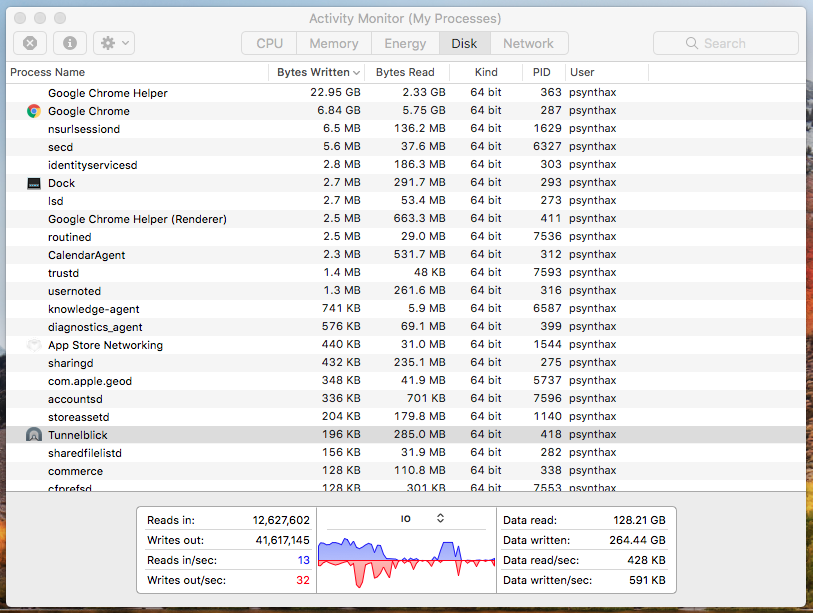Screen dimensions: 813x613
Task: Select the knowledge-agent process
Action: point(406,309)
